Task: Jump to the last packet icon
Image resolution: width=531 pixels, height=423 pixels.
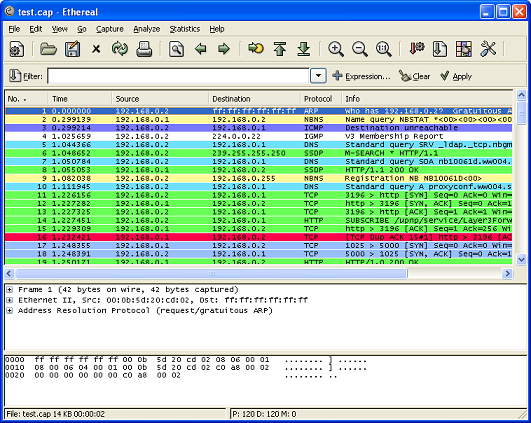Action: (x=304, y=49)
